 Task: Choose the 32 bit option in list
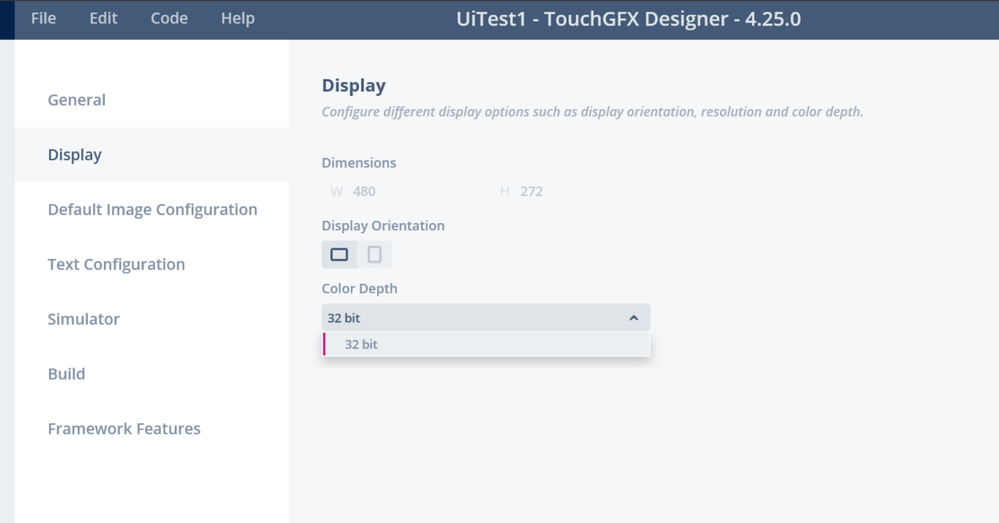pos(486,345)
